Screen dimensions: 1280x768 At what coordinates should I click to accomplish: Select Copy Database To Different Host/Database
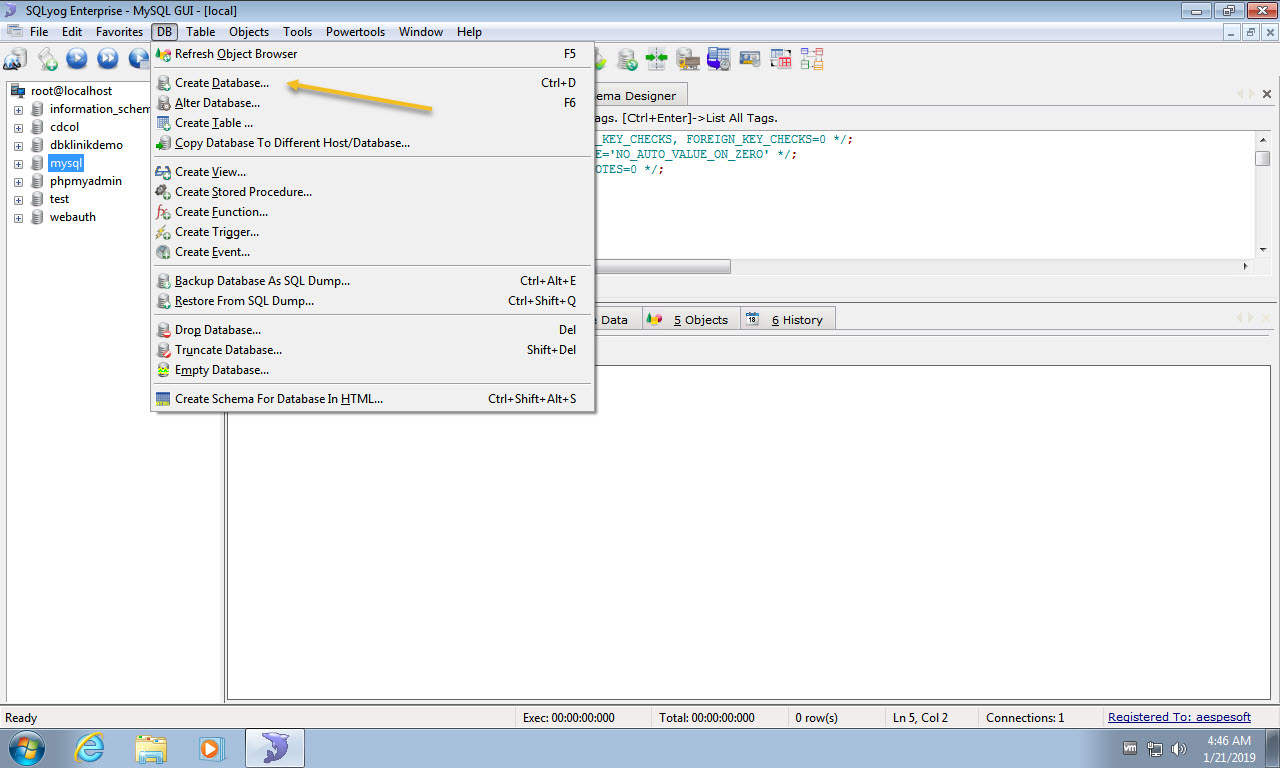tap(373, 143)
